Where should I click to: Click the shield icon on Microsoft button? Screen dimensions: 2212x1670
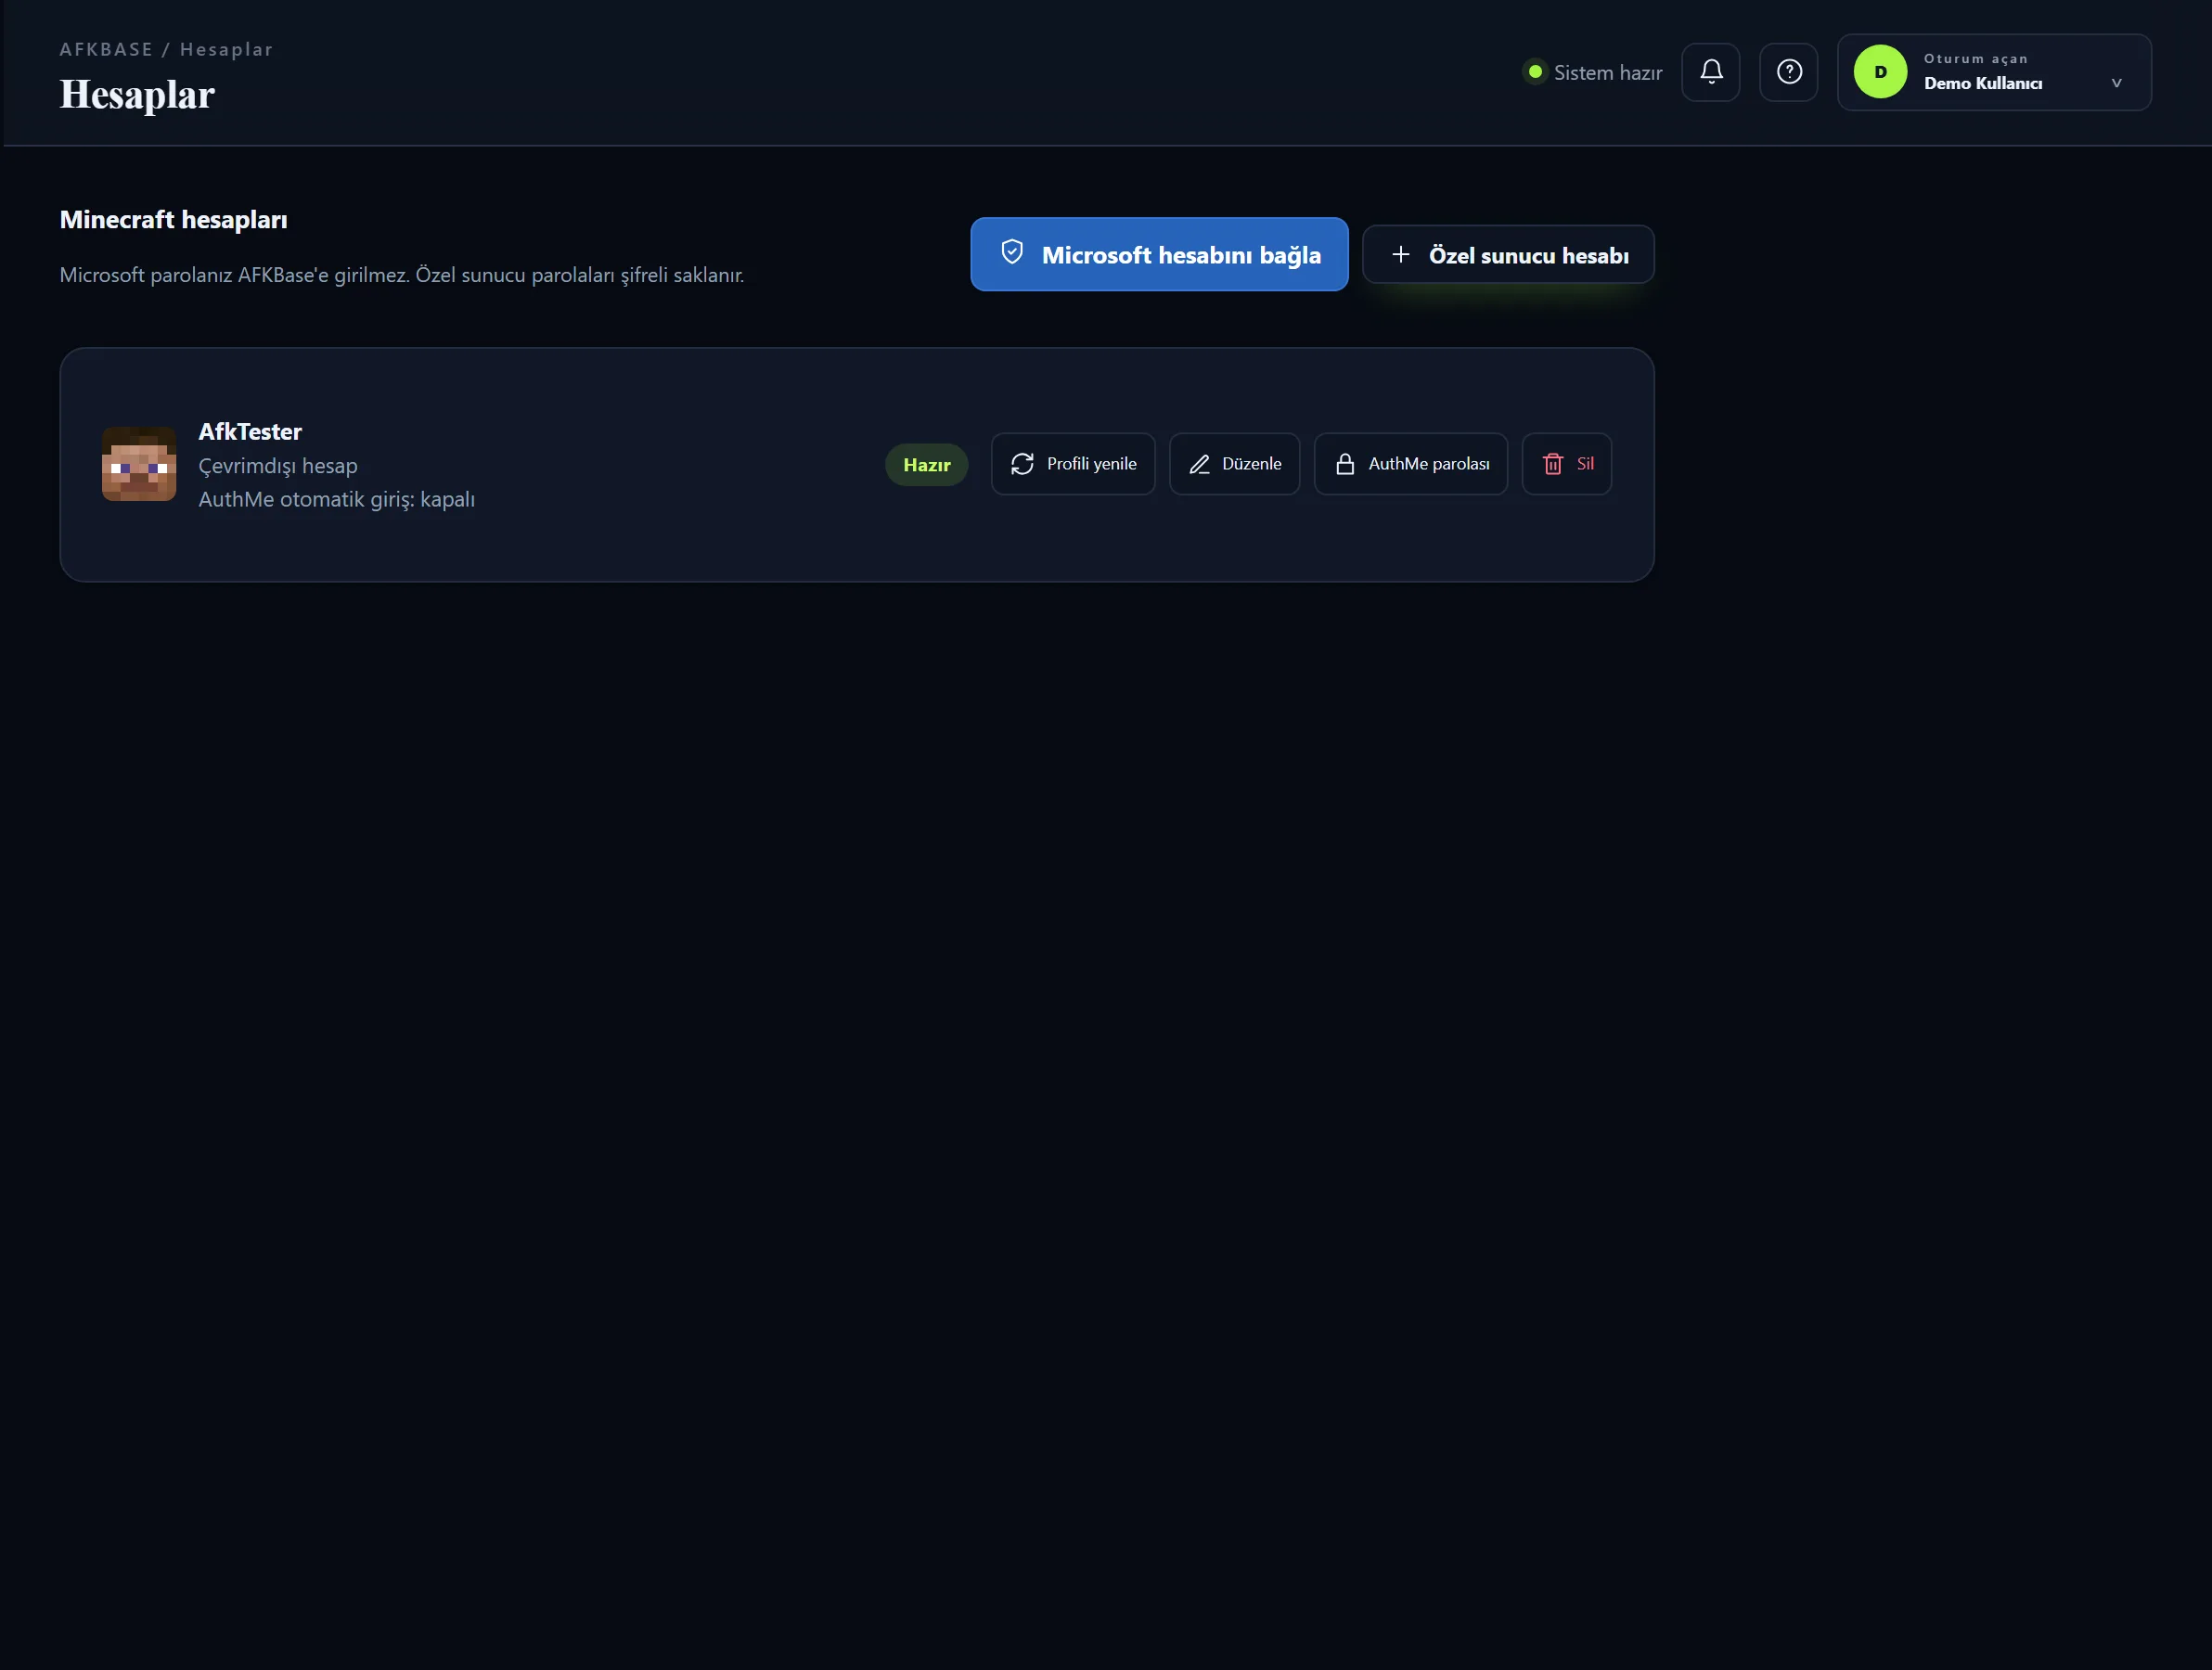click(1012, 253)
